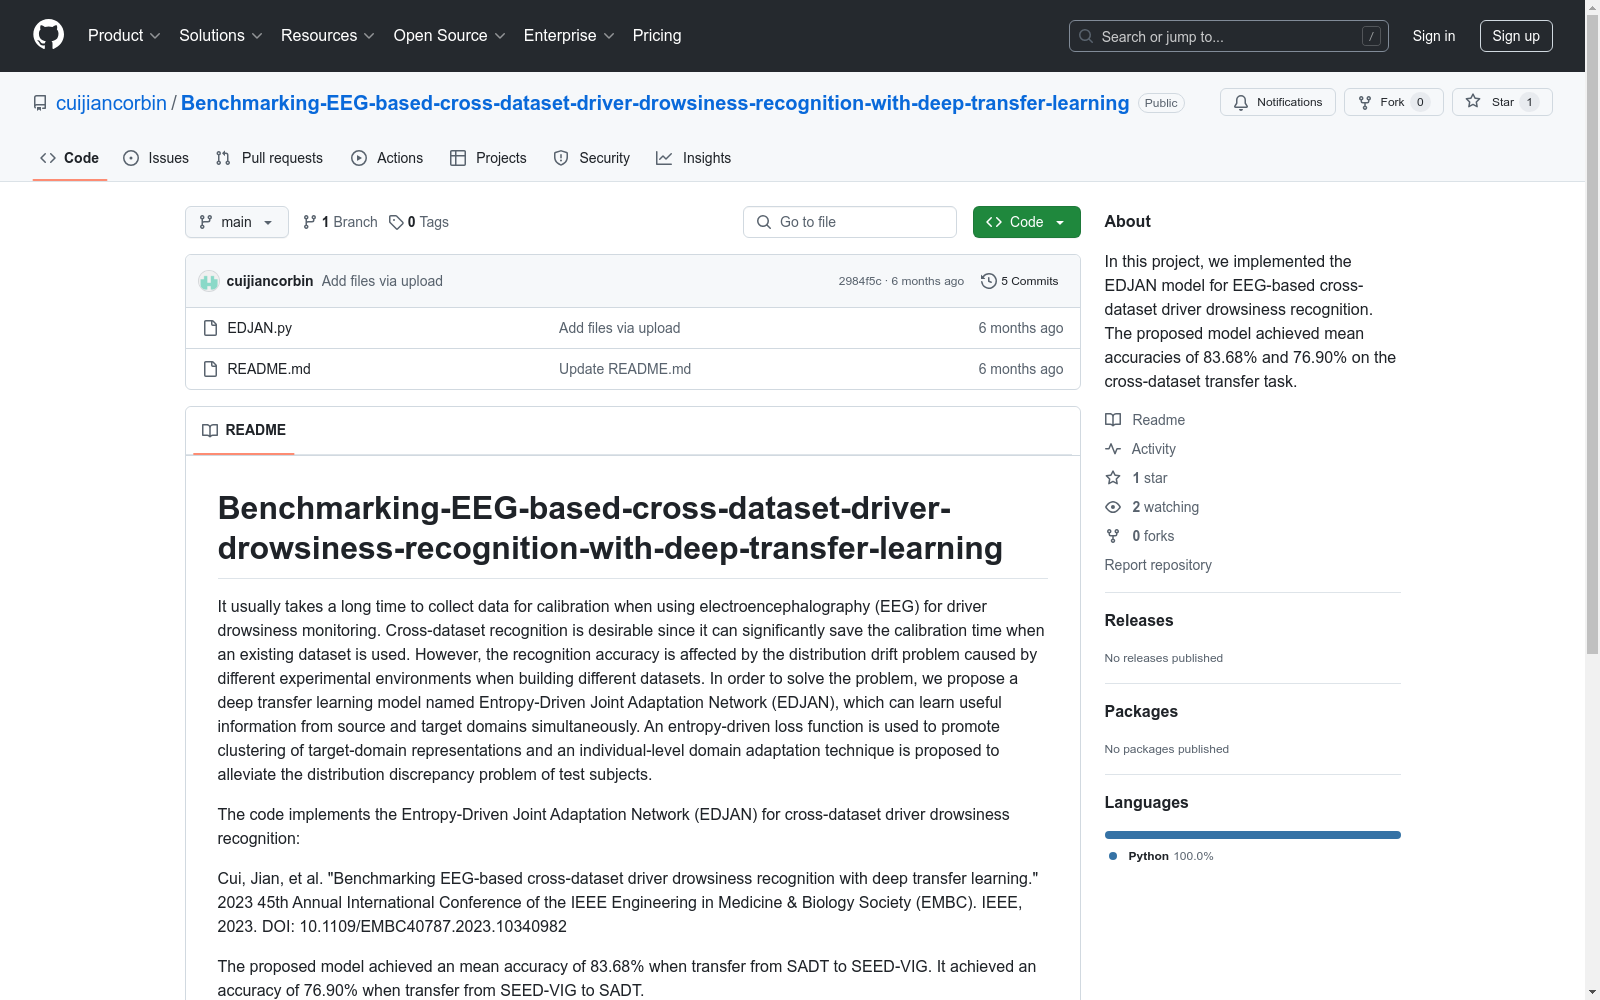1600x1000 pixels.
Task: Click the Pull requests icon
Action: pyautogui.click(x=223, y=158)
